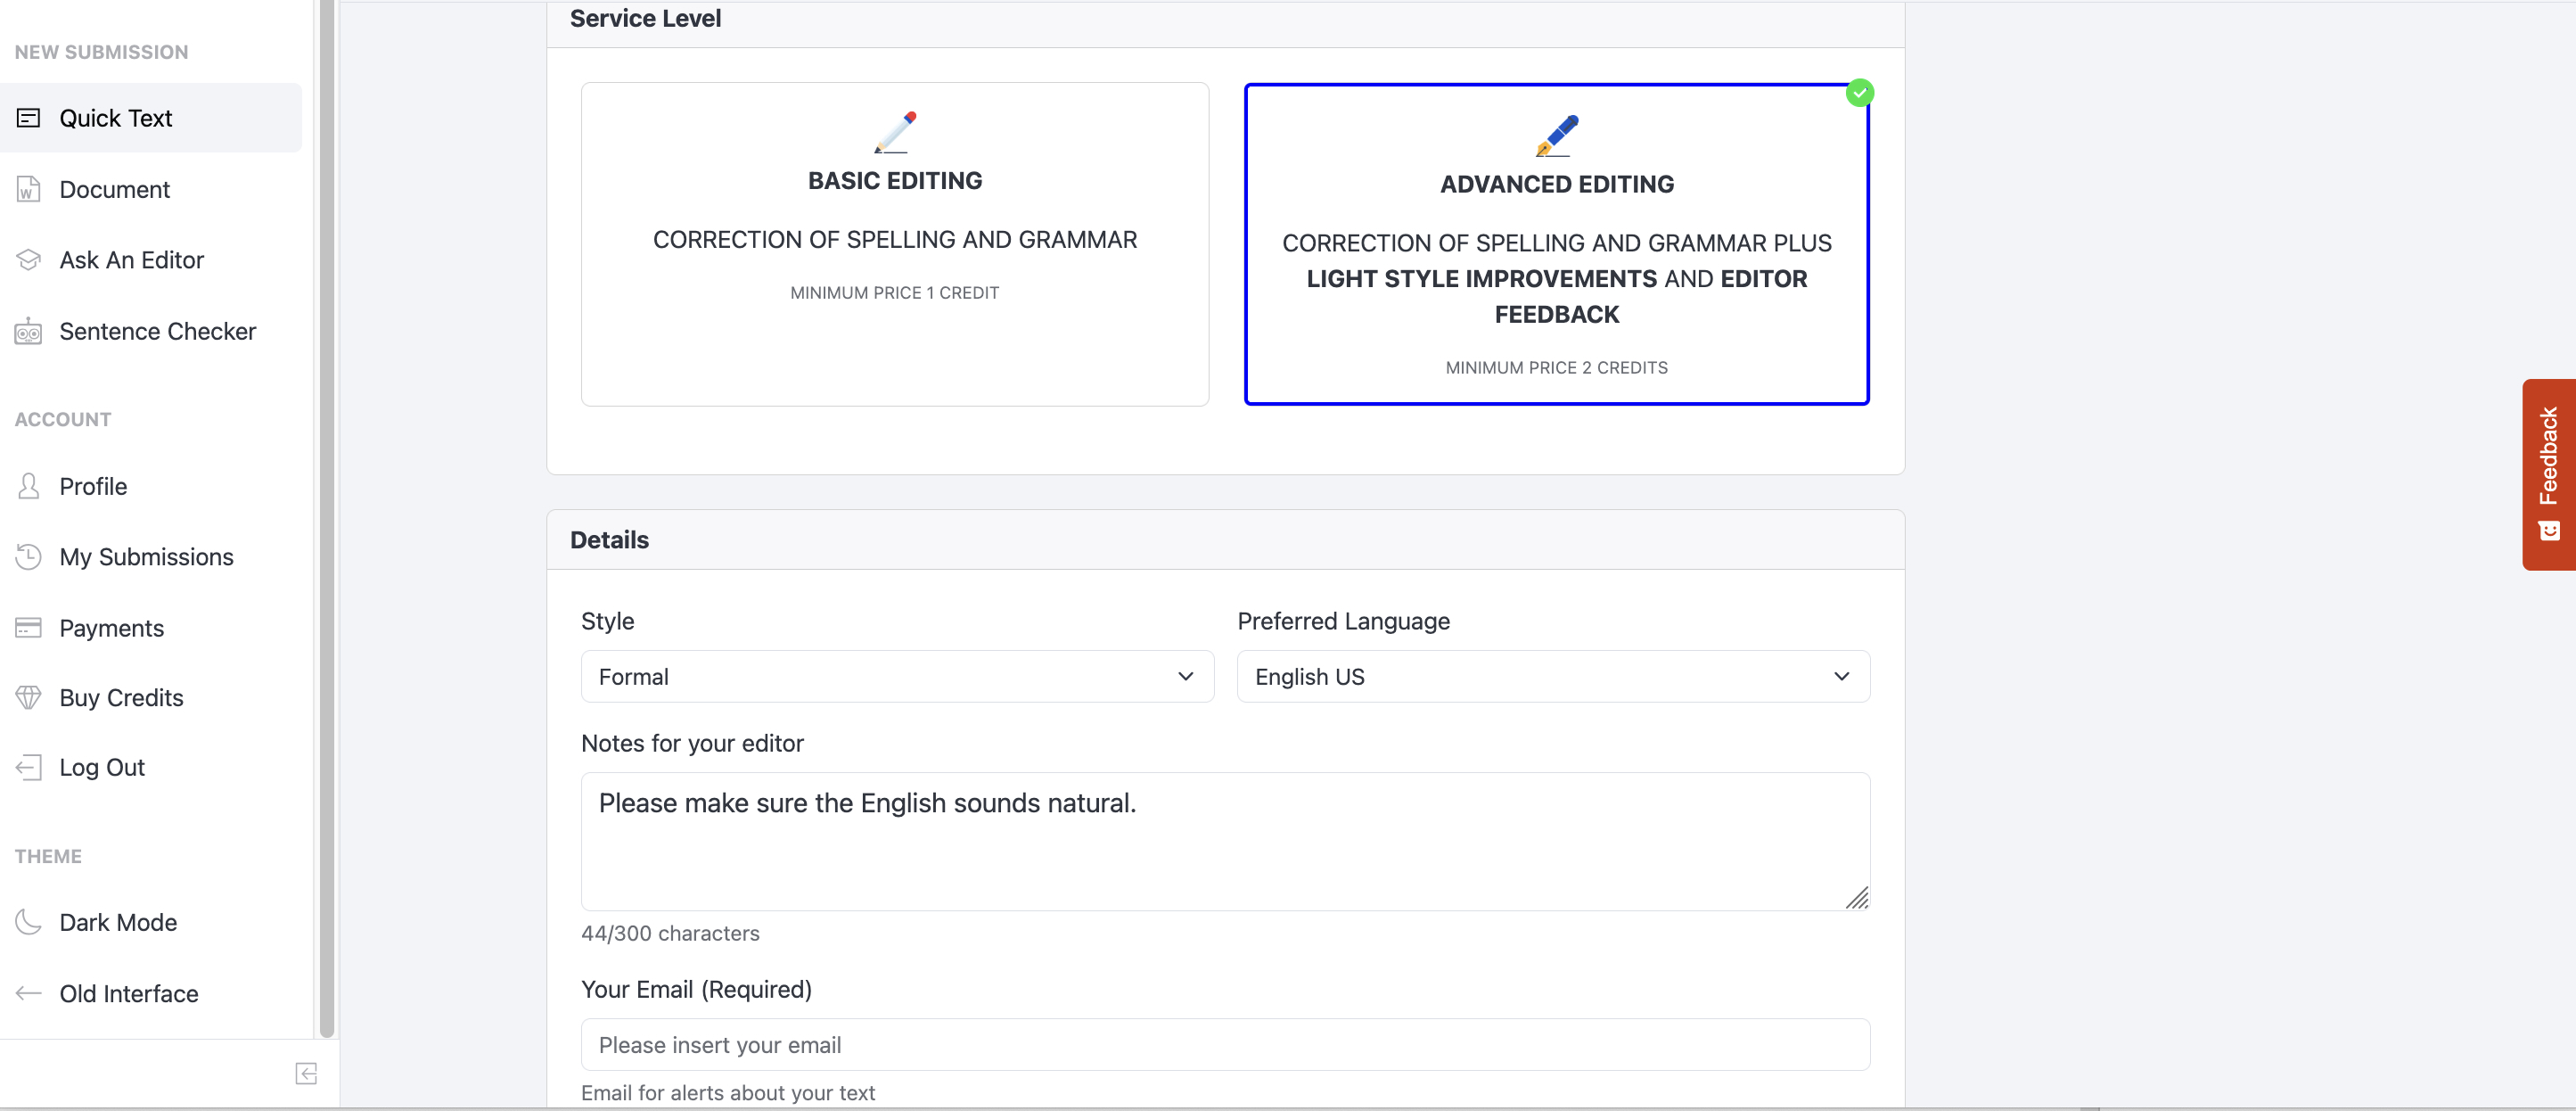The width and height of the screenshot is (2576, 1111).
Task: Click the Payments card icon
Action: (x=28, y=628)
